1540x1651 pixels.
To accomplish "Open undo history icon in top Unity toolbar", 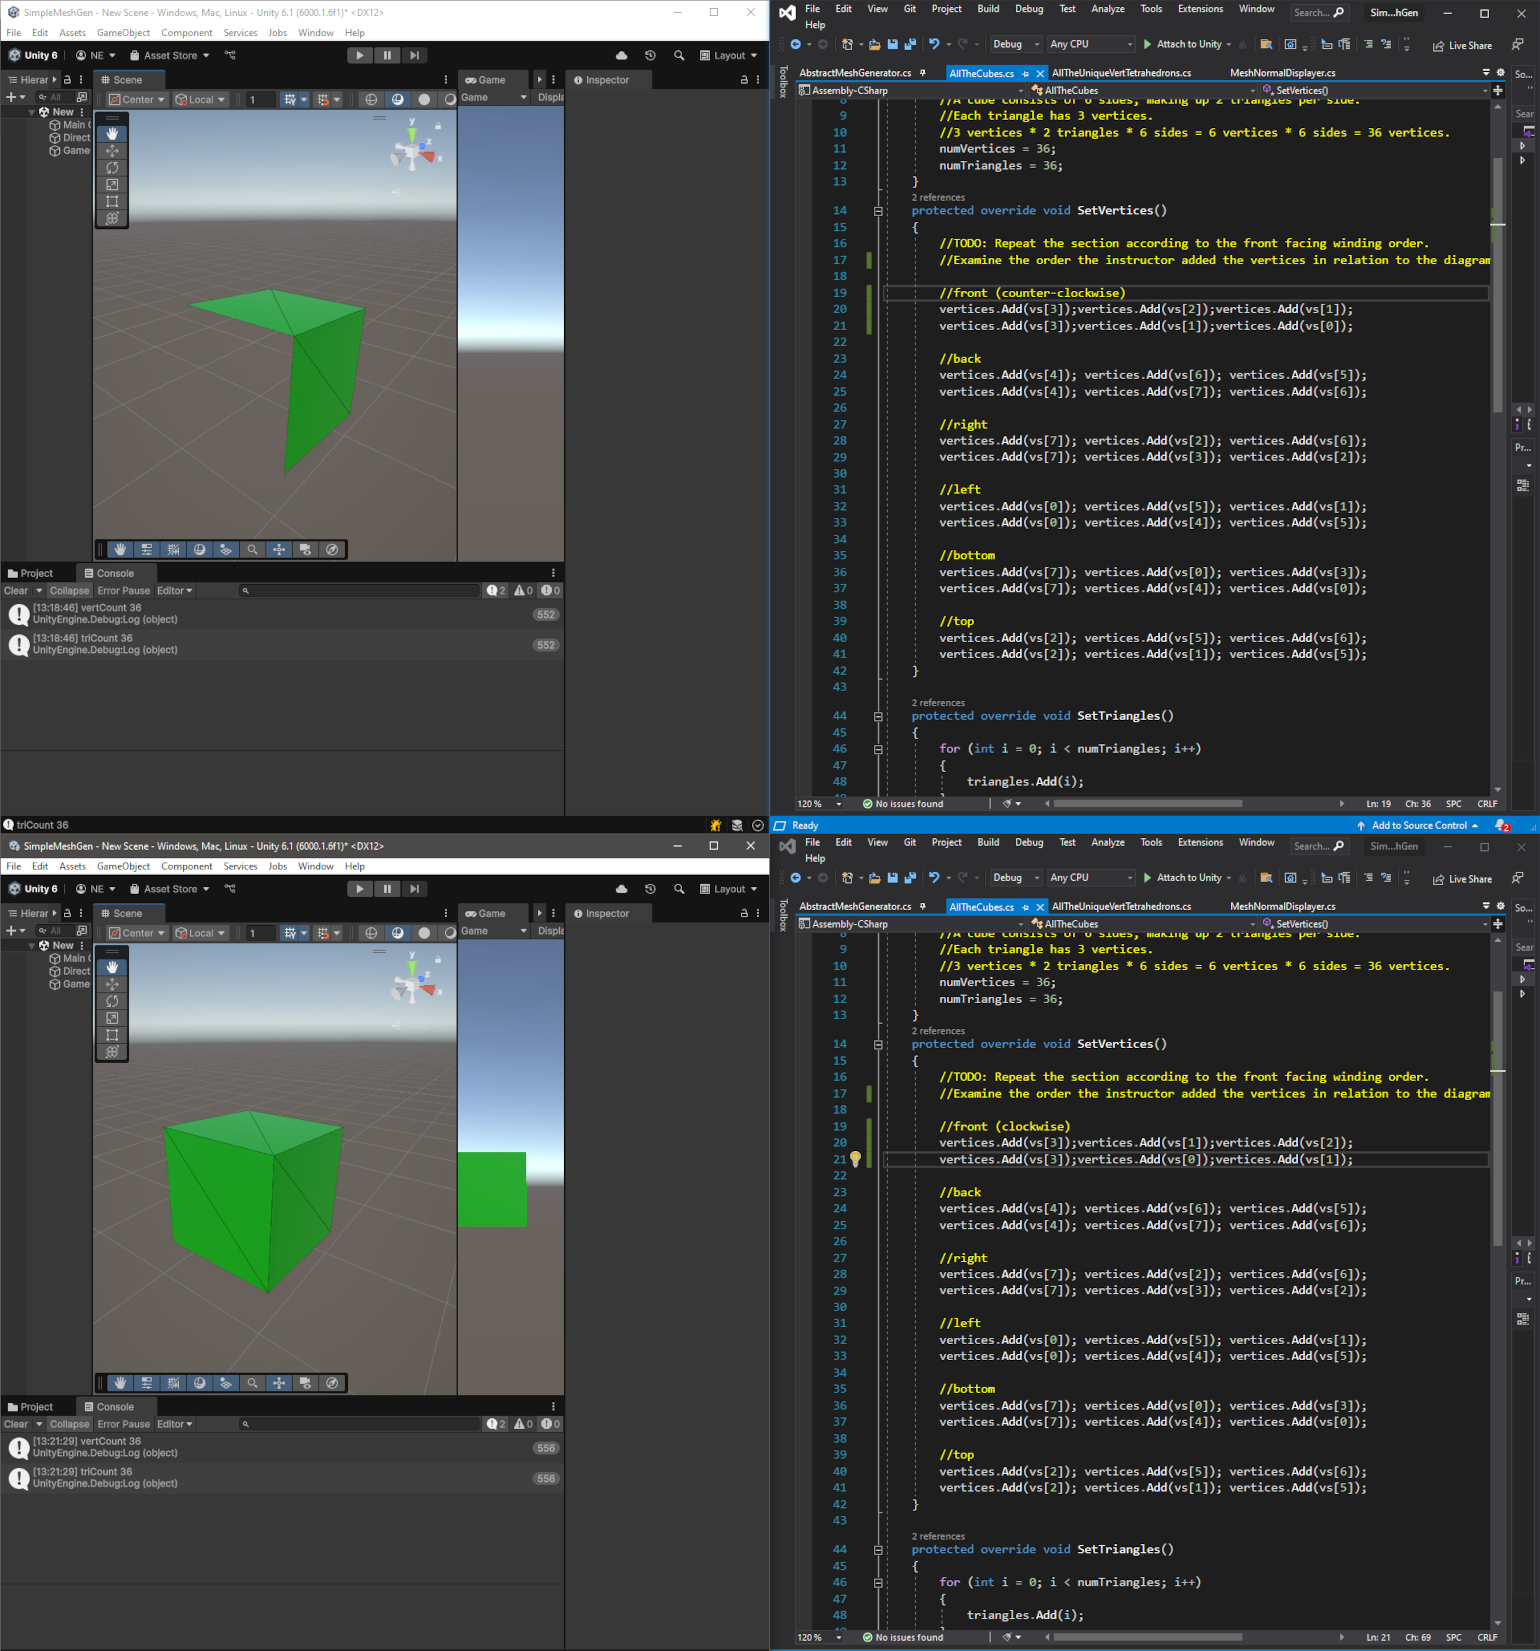I will pyautogui.click(x=650, y=55).
